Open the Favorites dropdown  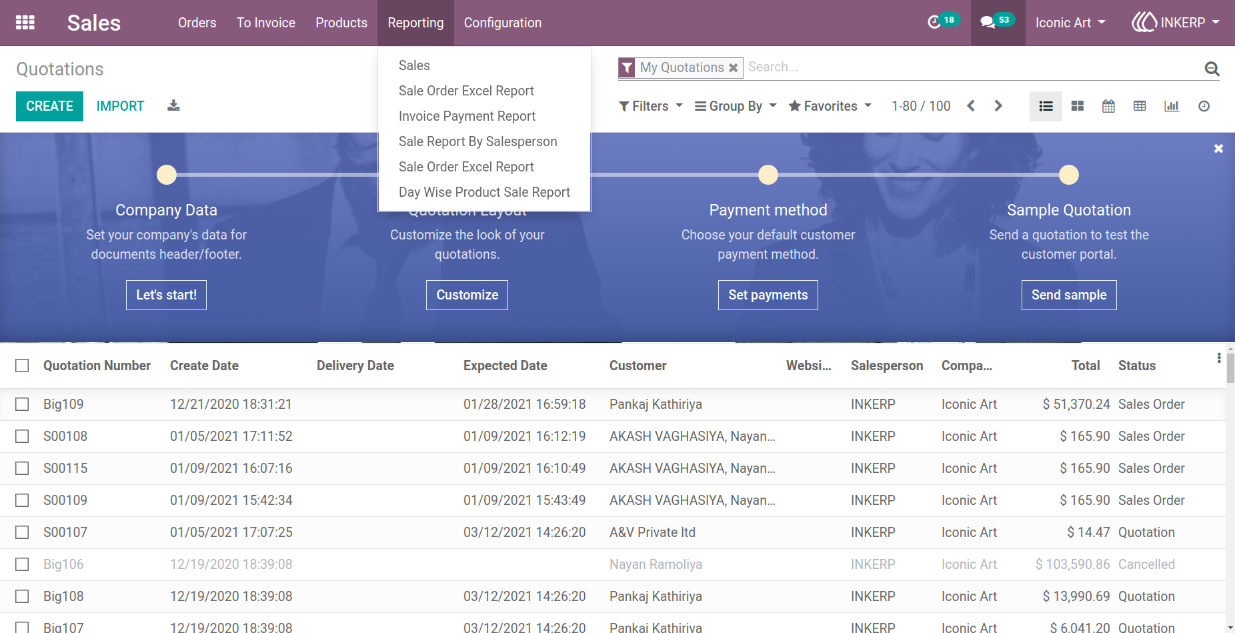tap(830, 106)
